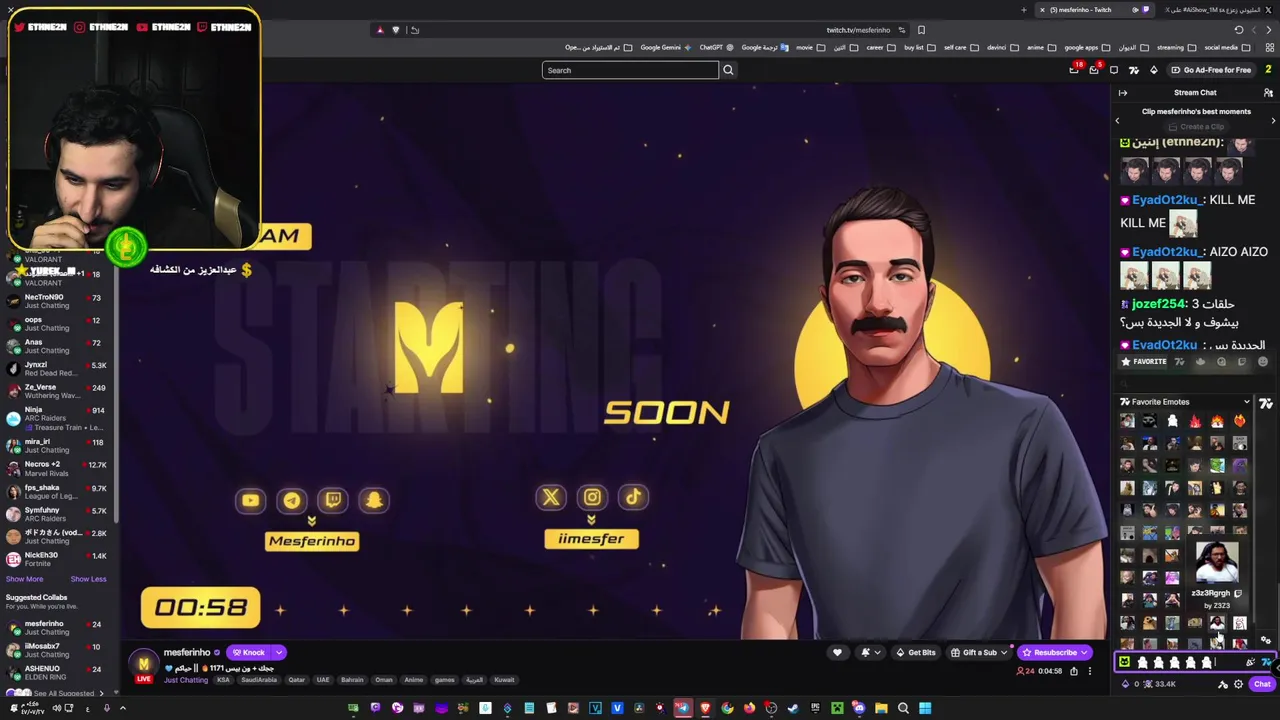Select the FAVORITE emote tab
Screen dimensions: 1280x720
1145,362
